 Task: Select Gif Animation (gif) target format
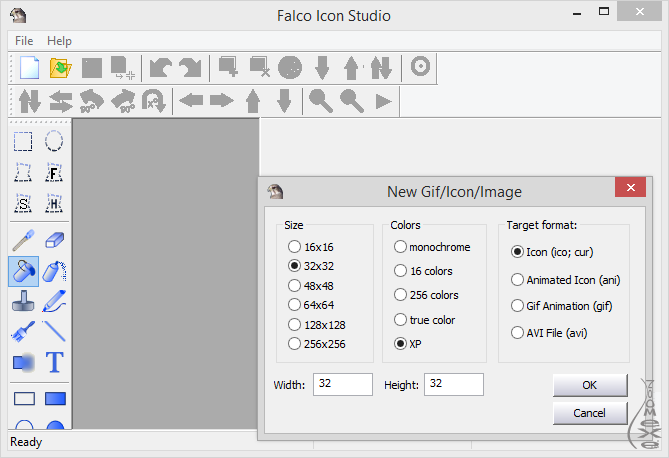click(x=518, y=306)
